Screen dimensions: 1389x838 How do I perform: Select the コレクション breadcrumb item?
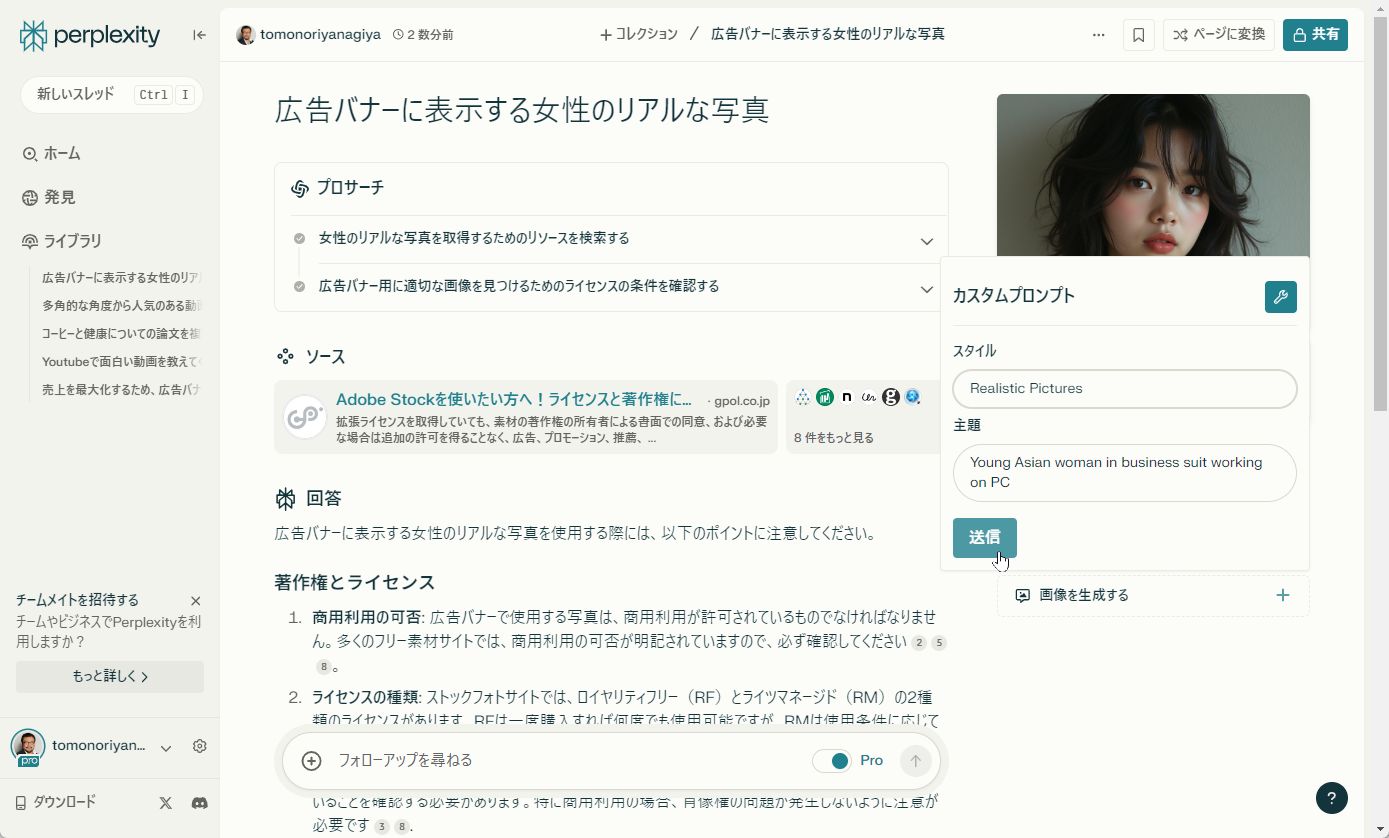[x=638, y=34]
